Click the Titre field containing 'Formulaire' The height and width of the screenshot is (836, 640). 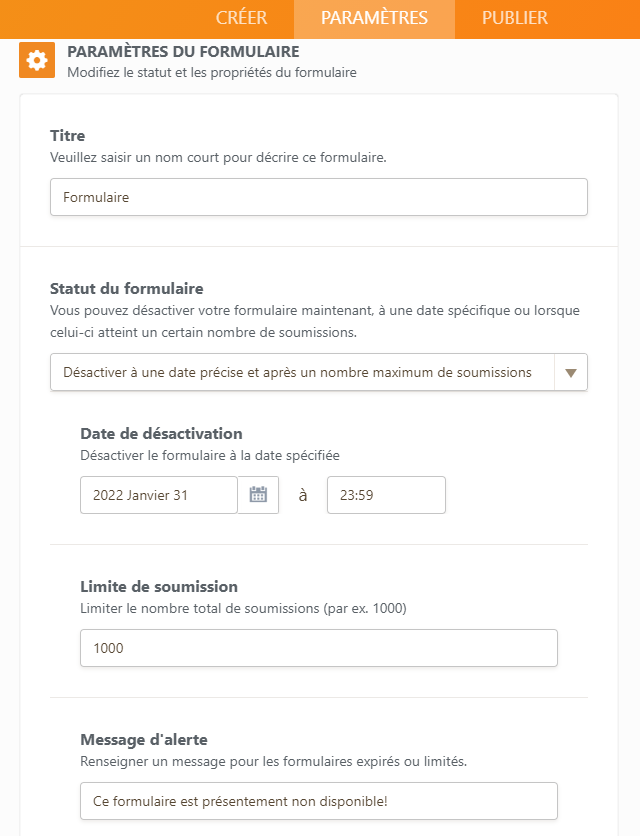(318, 197)
